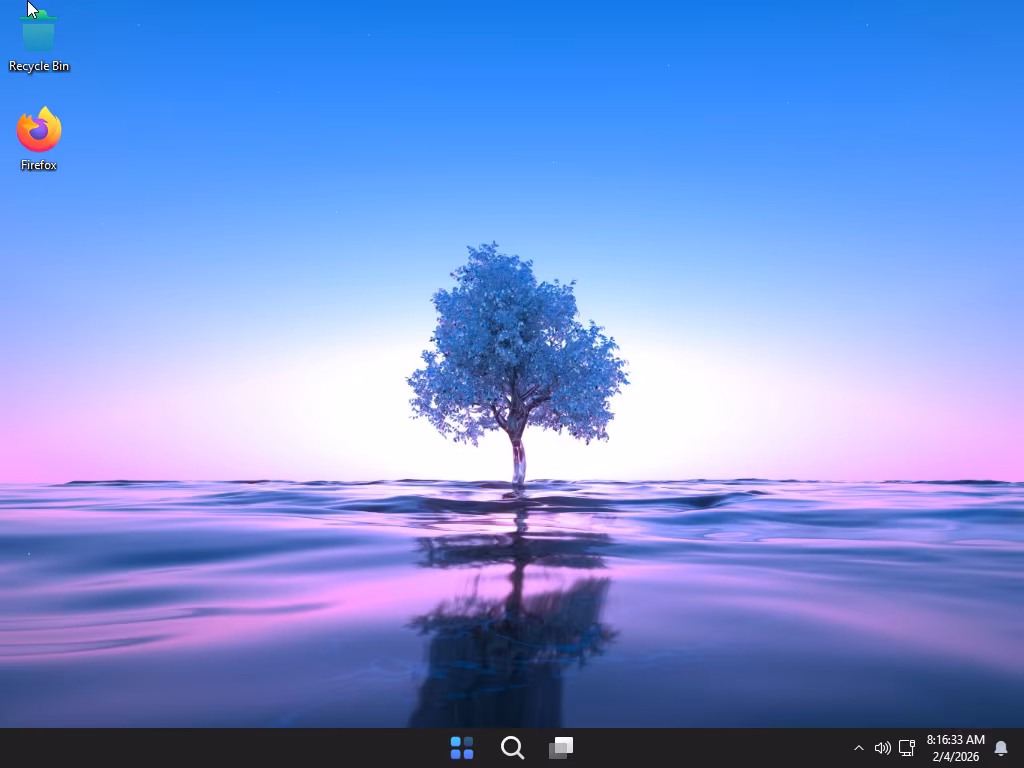Open the Windows Start menu

462,748
